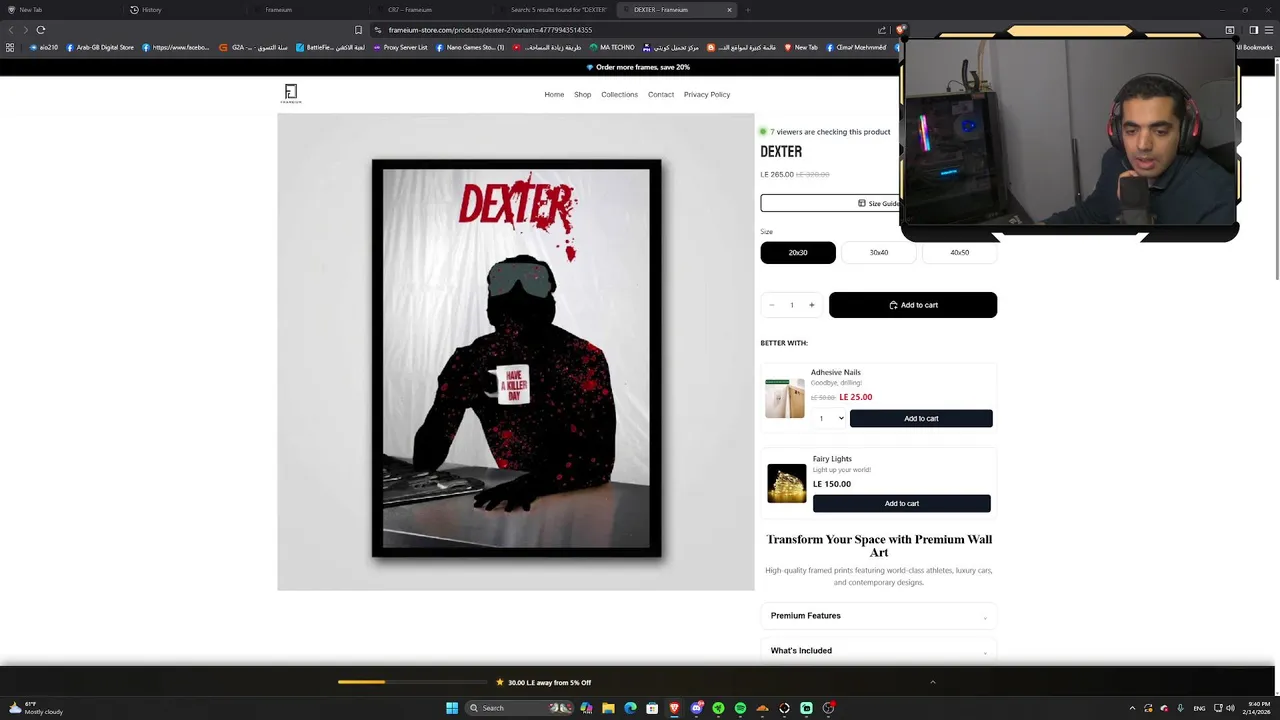Click the Windows taskbar Search box
This screenshot has height=720, width=1280.
518,708
